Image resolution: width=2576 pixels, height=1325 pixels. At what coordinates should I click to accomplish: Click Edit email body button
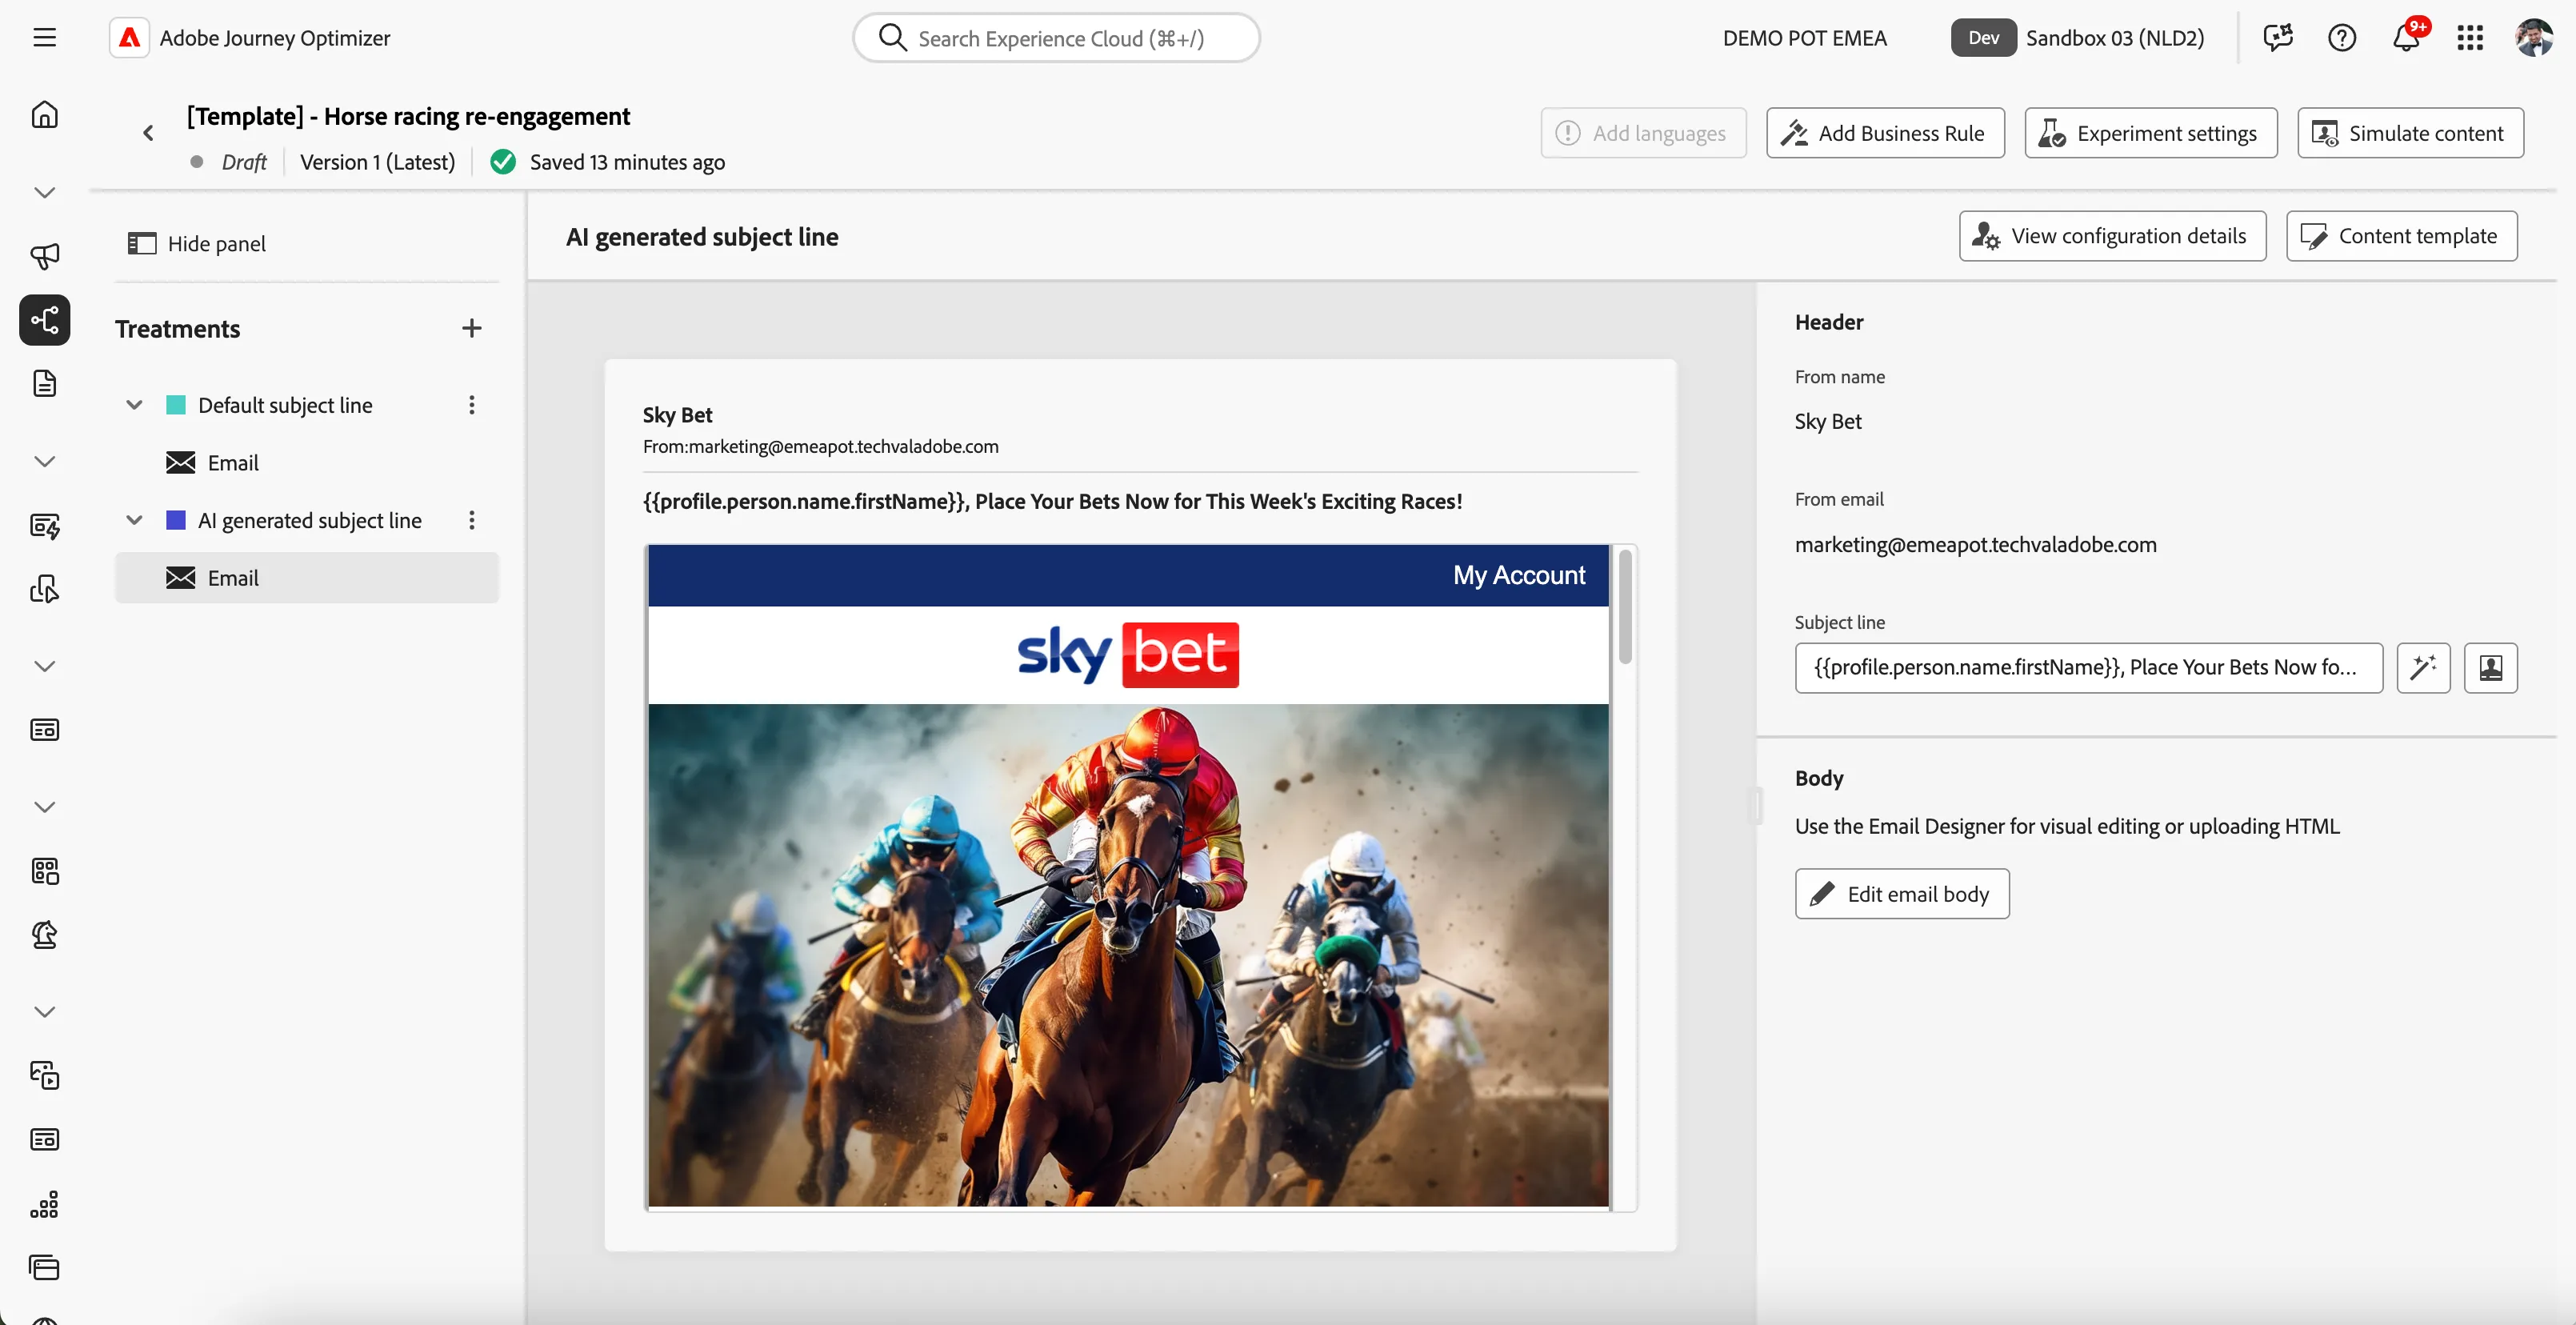coord(1901,894)
